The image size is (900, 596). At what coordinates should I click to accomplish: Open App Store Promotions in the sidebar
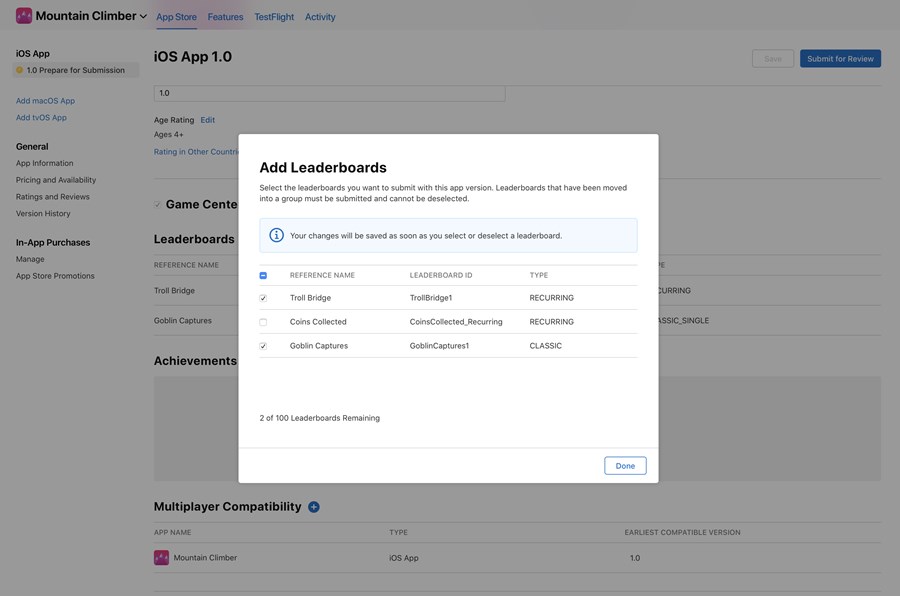55,276
